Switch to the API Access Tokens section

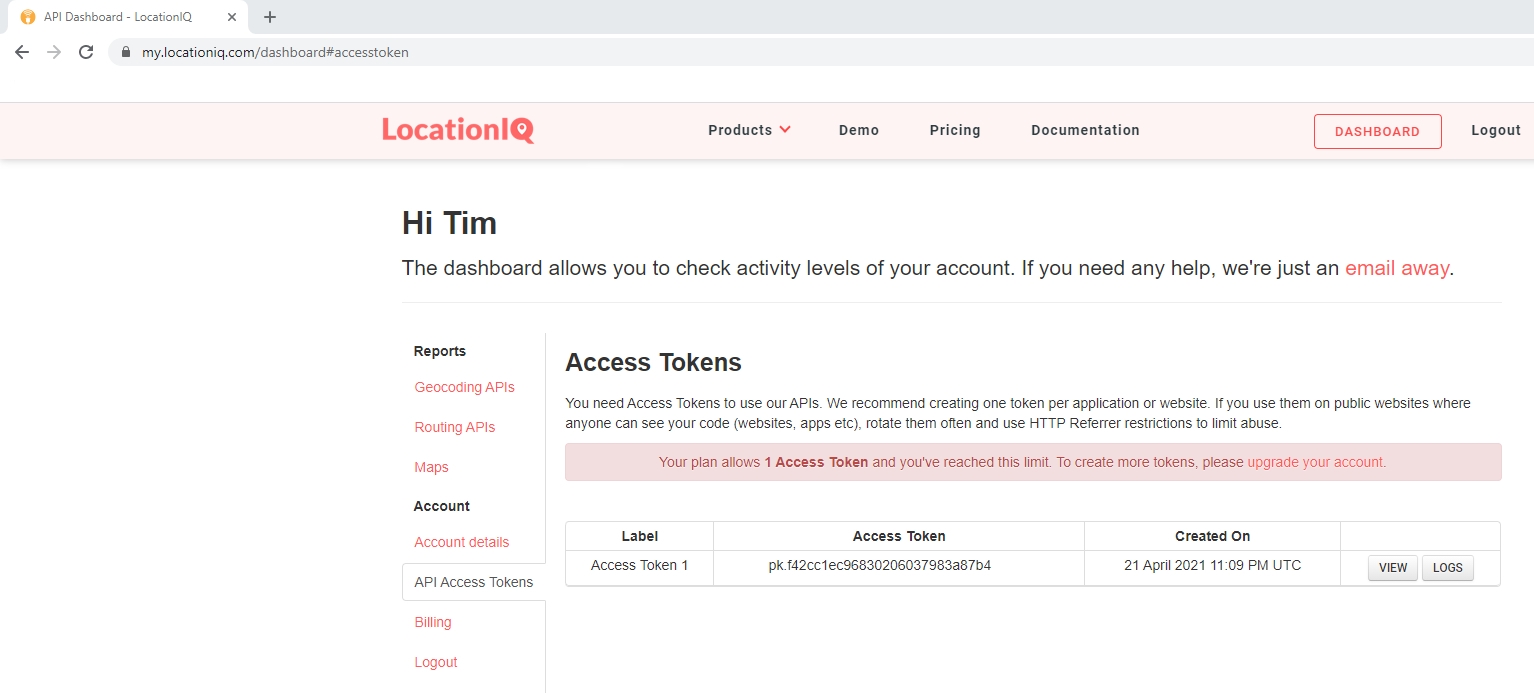tap(473, 581)
